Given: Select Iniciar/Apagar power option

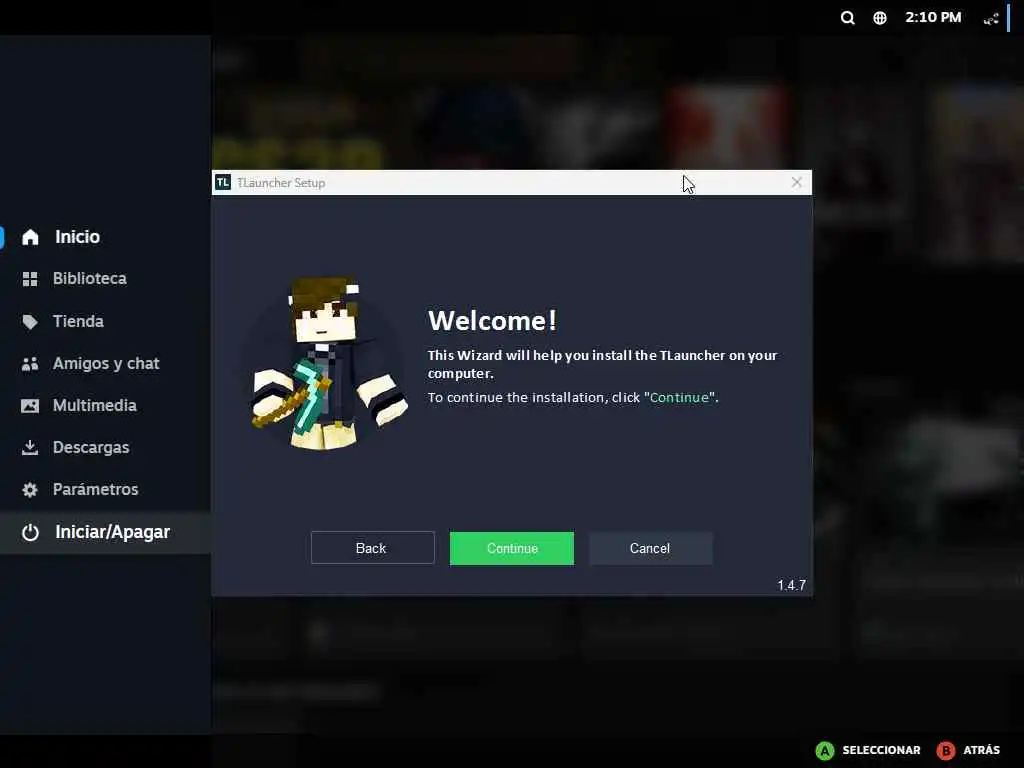Looking at the screenshot, I should 105,532.
